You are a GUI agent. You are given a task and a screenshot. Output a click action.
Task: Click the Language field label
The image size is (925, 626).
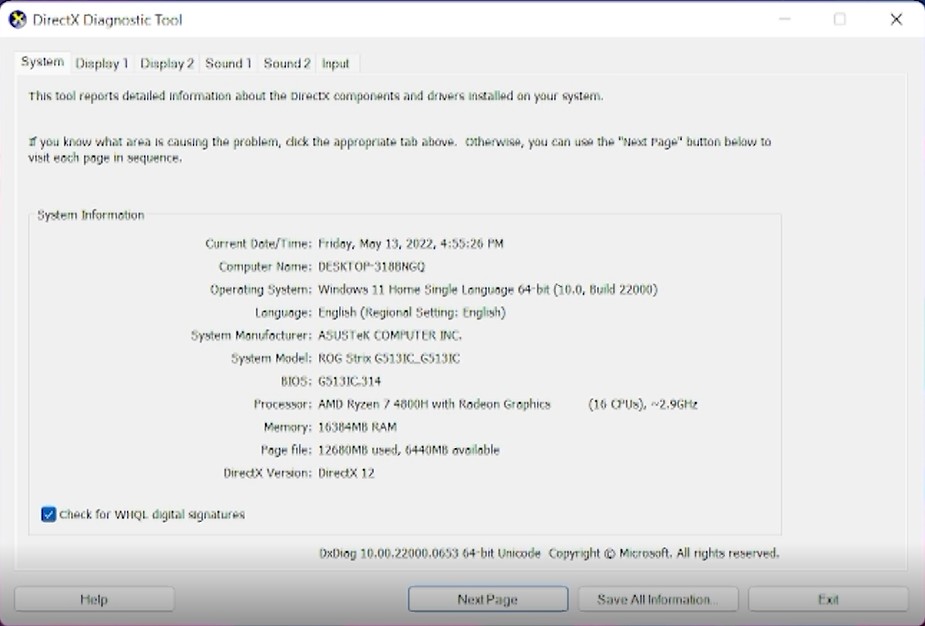(x=283, y=313)
